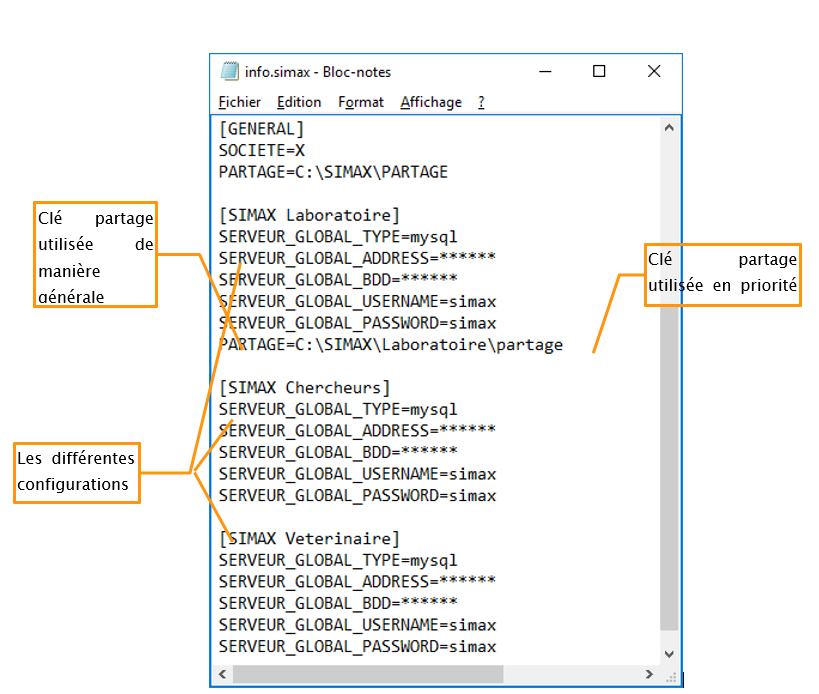Click the horizontal scrollbar right arrow

(x=653, y=674)
